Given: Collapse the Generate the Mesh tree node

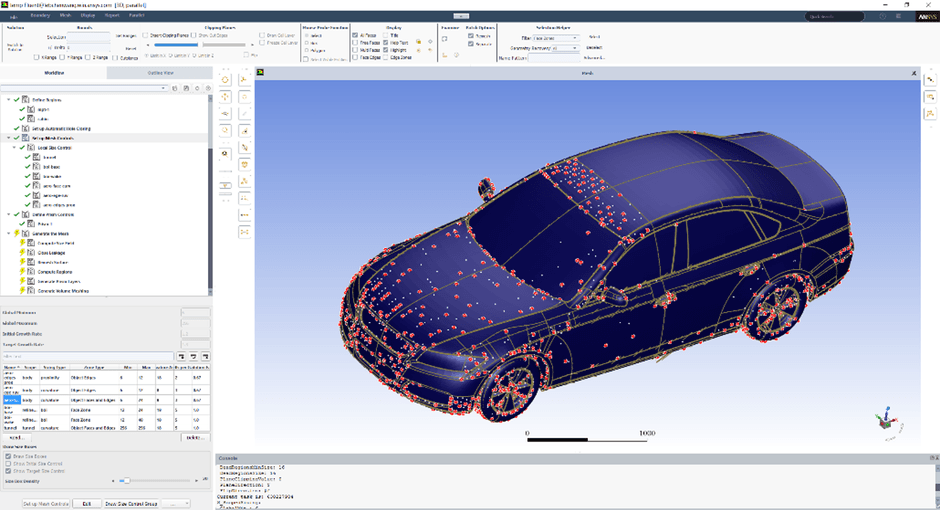Looking at the screenshot, I should click(x=9, y=233).
